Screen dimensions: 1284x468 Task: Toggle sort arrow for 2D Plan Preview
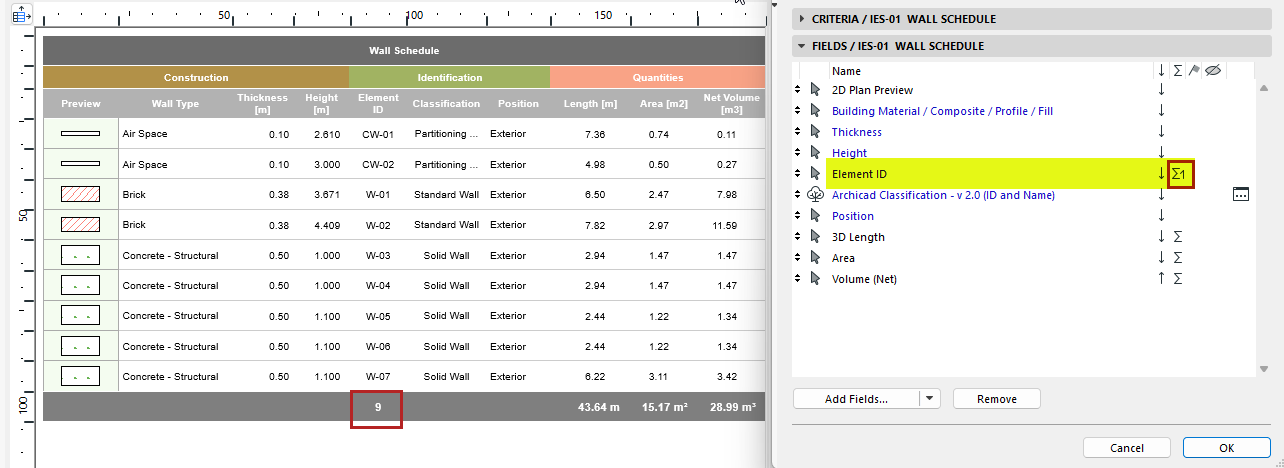[x=1161, y=90]
